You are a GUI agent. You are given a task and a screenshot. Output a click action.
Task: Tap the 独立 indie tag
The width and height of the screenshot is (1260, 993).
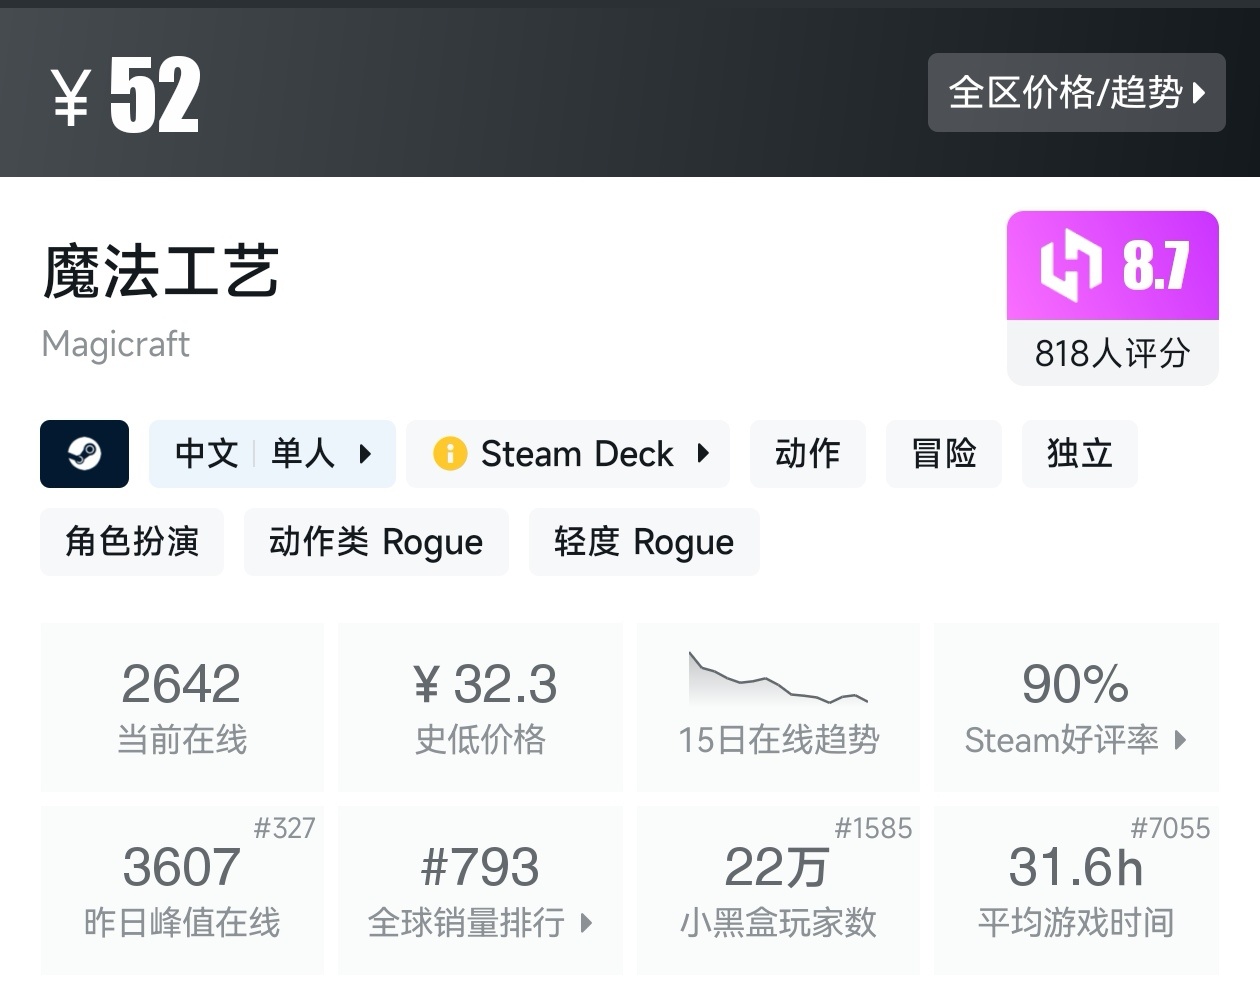click(1079, 454)
